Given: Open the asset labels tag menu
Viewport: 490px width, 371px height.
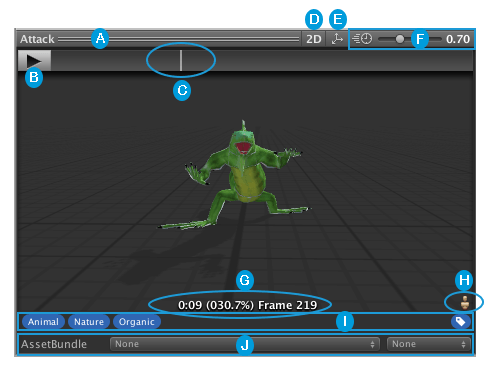Looking at the screenshot, I should coord(461,322).
